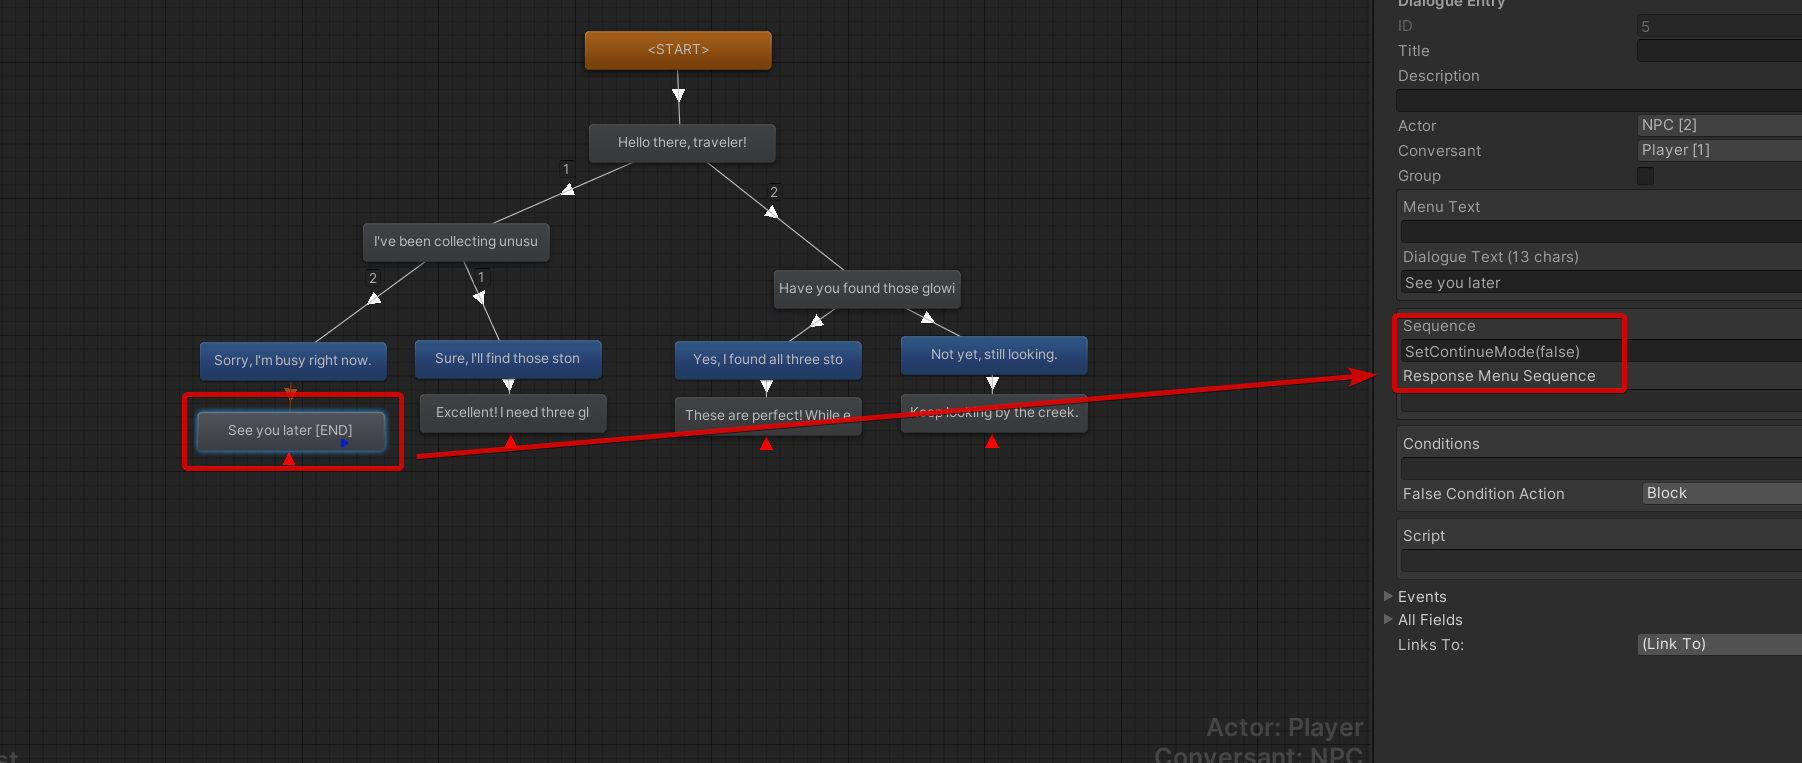Click the field under Response Menu Sequence
This screenshot has height=763, width=1802.
pos(1601,401)
